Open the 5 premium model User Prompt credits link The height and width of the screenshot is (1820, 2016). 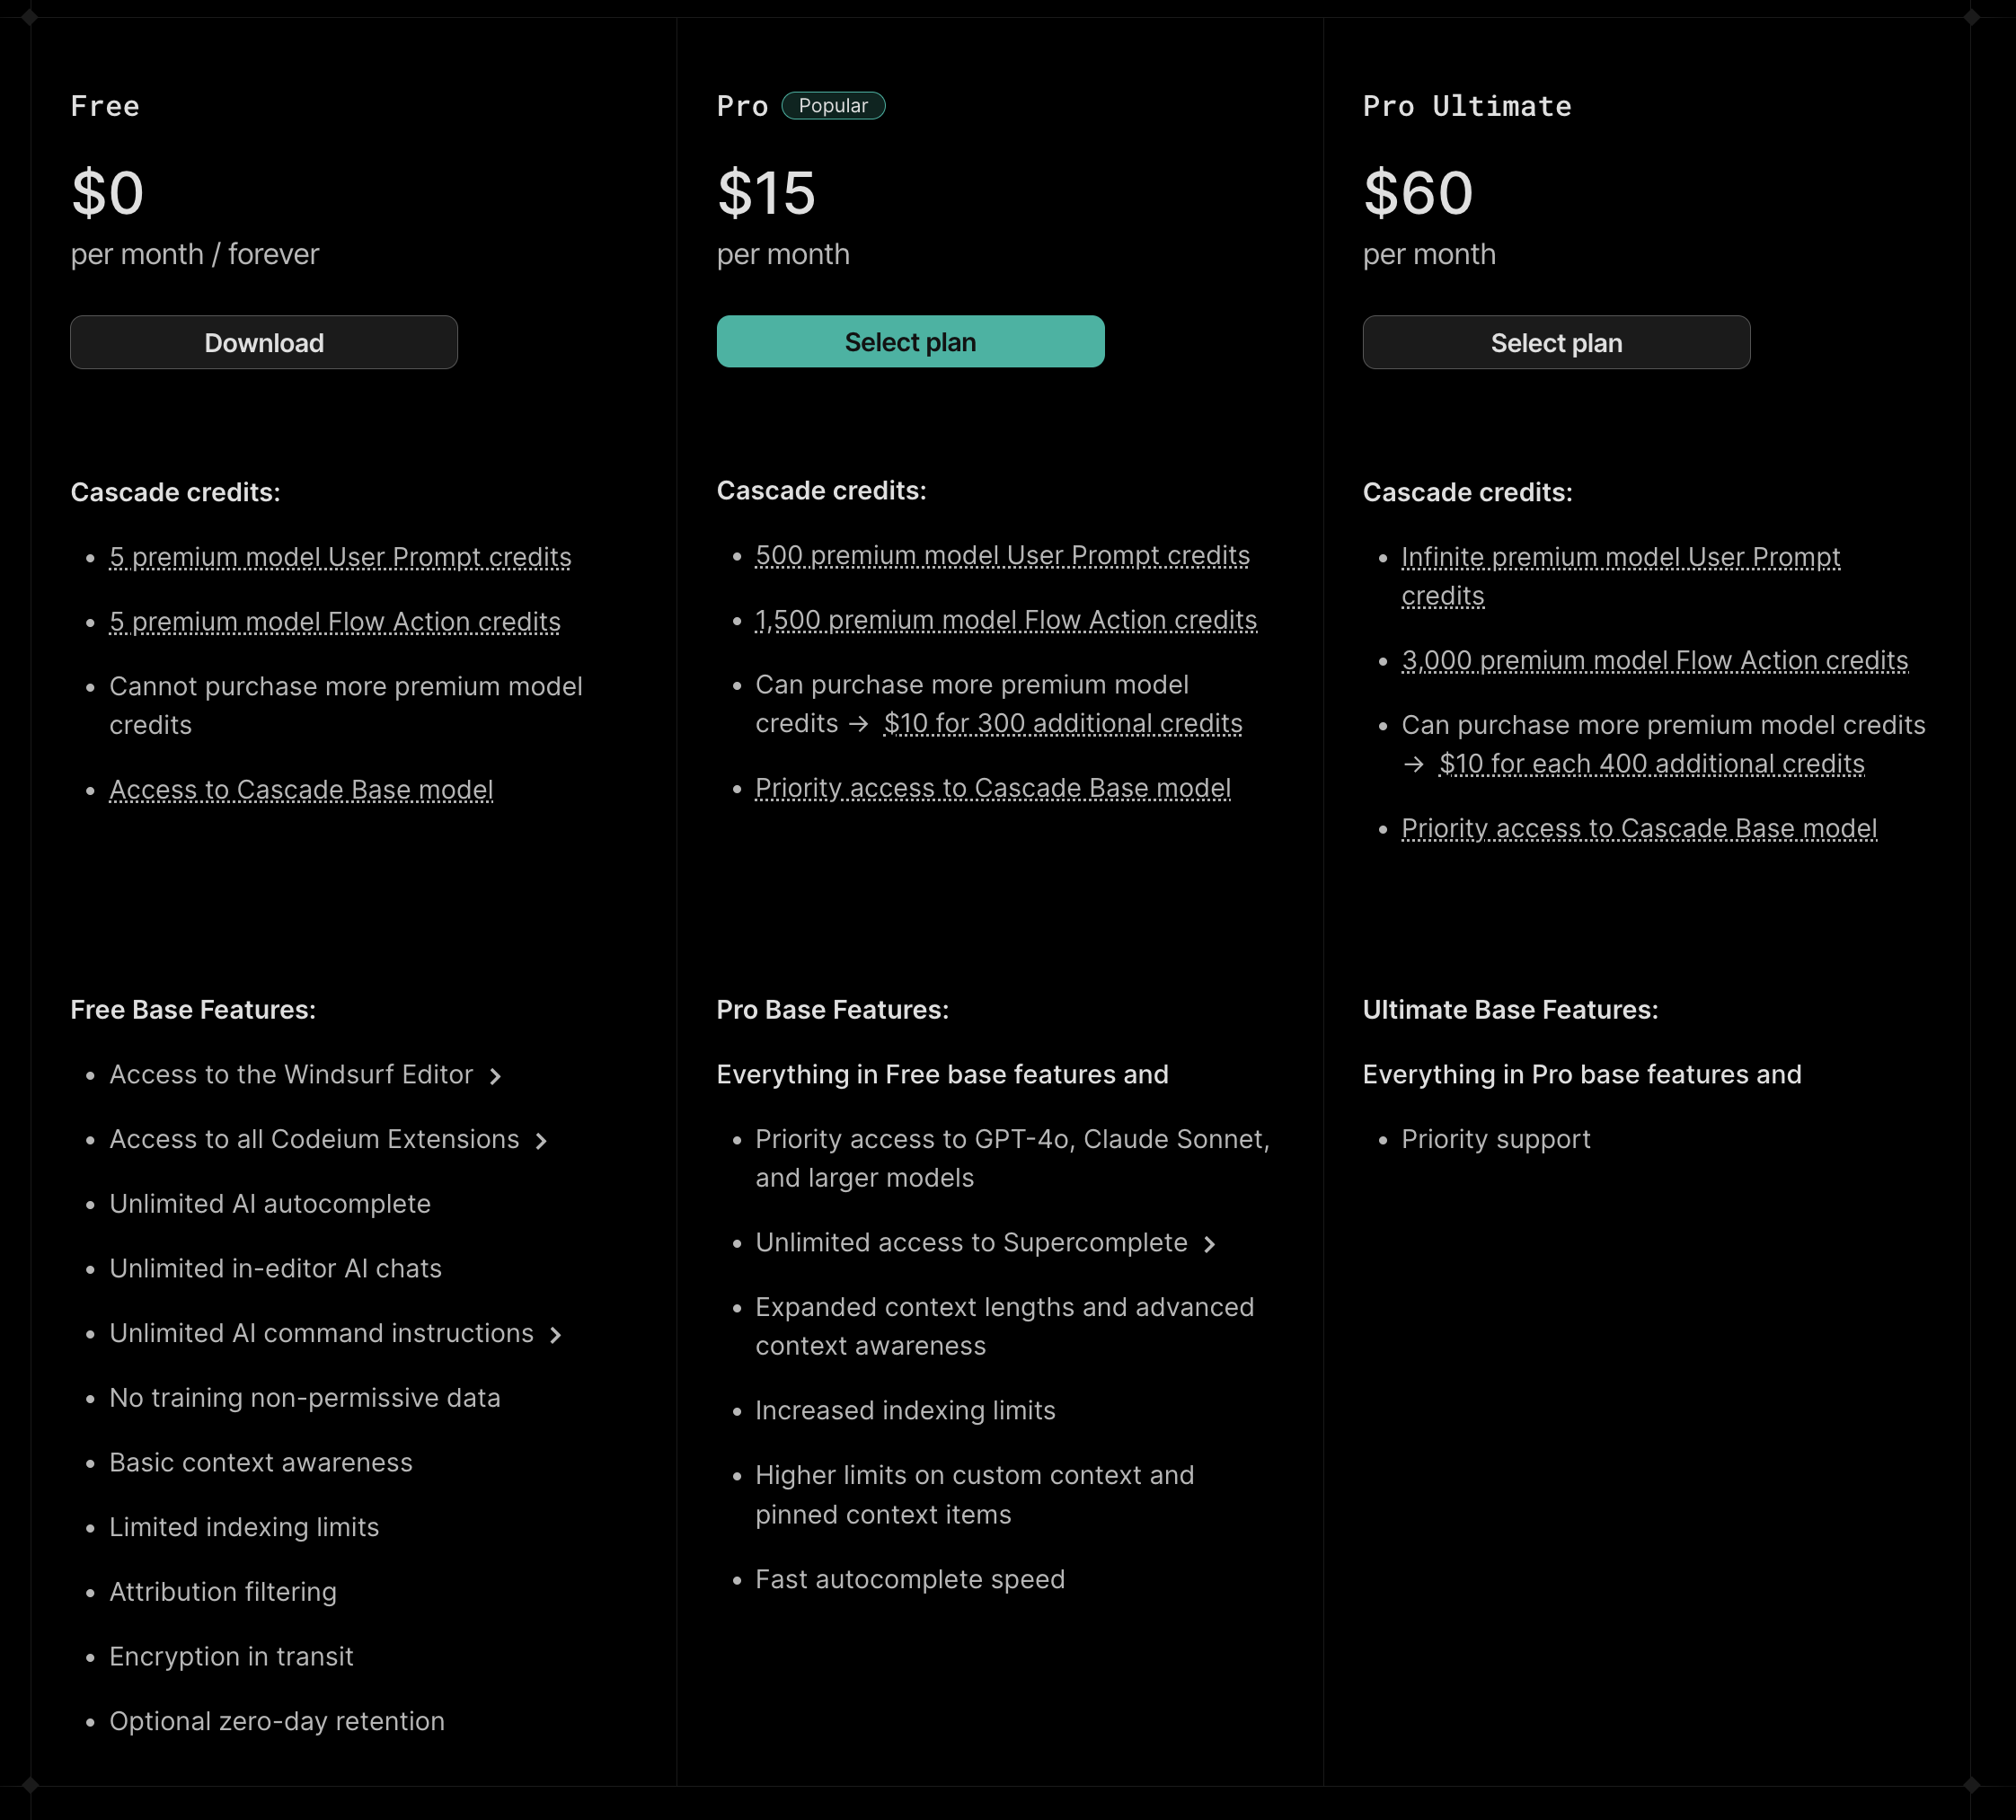point(340,557)
